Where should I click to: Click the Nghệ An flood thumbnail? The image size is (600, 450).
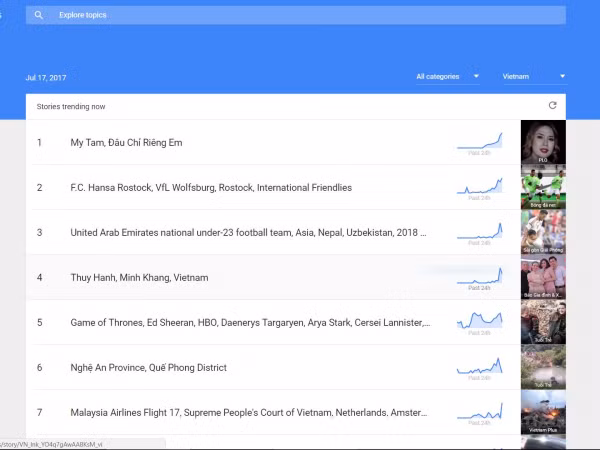(543, 367)
